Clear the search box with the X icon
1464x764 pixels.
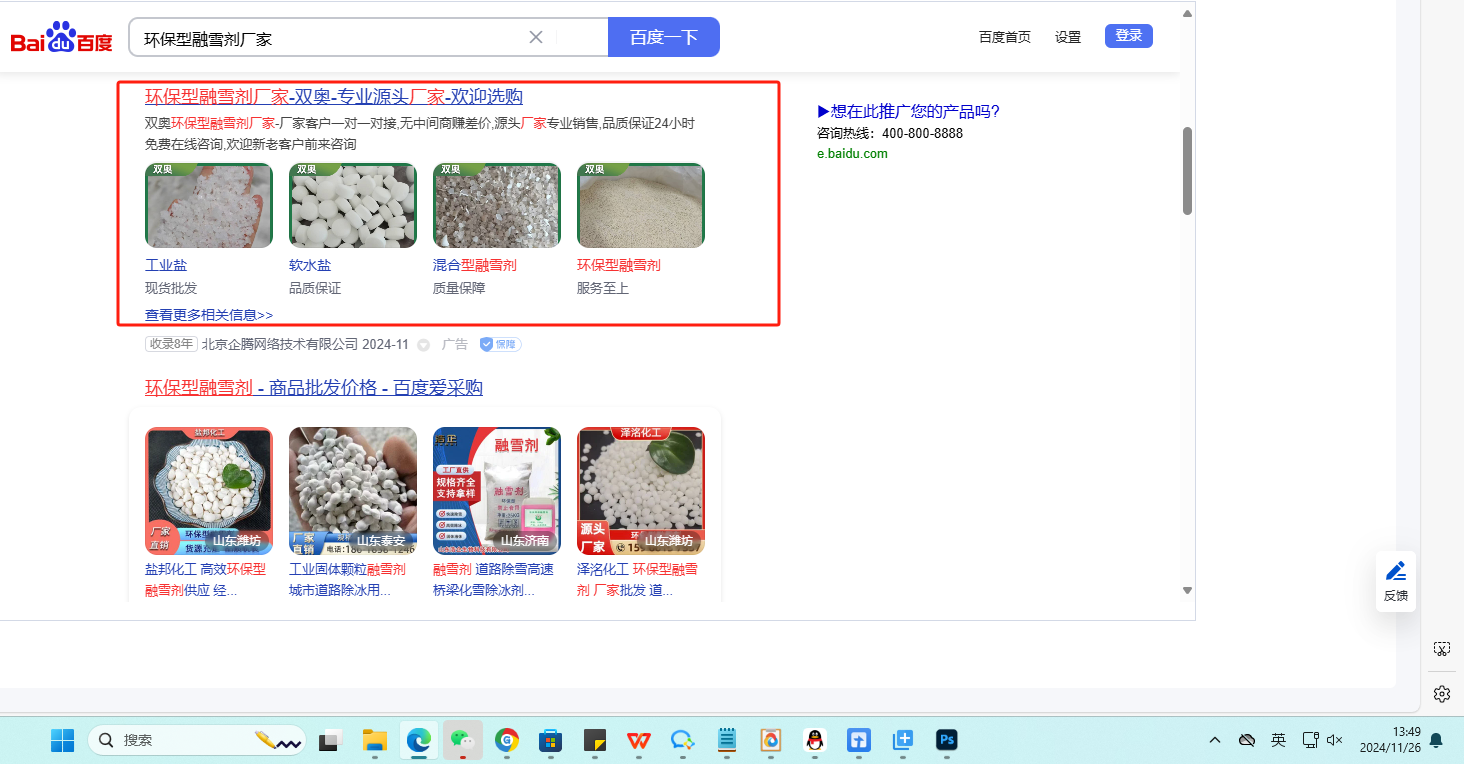click(536, 37)
